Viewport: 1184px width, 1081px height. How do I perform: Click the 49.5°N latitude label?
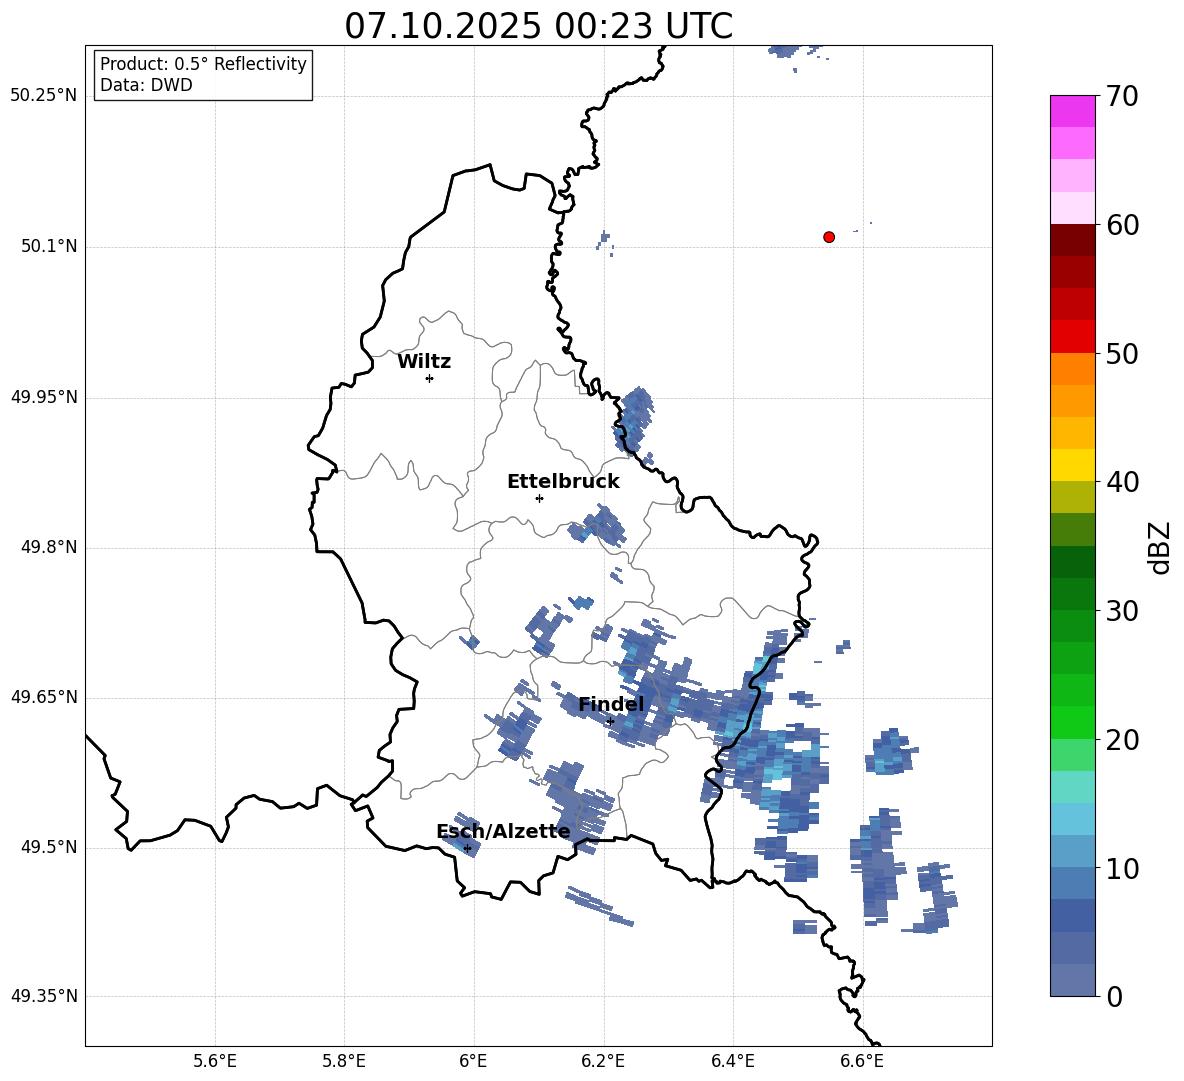pyautogui.click(x=49, y=847)
